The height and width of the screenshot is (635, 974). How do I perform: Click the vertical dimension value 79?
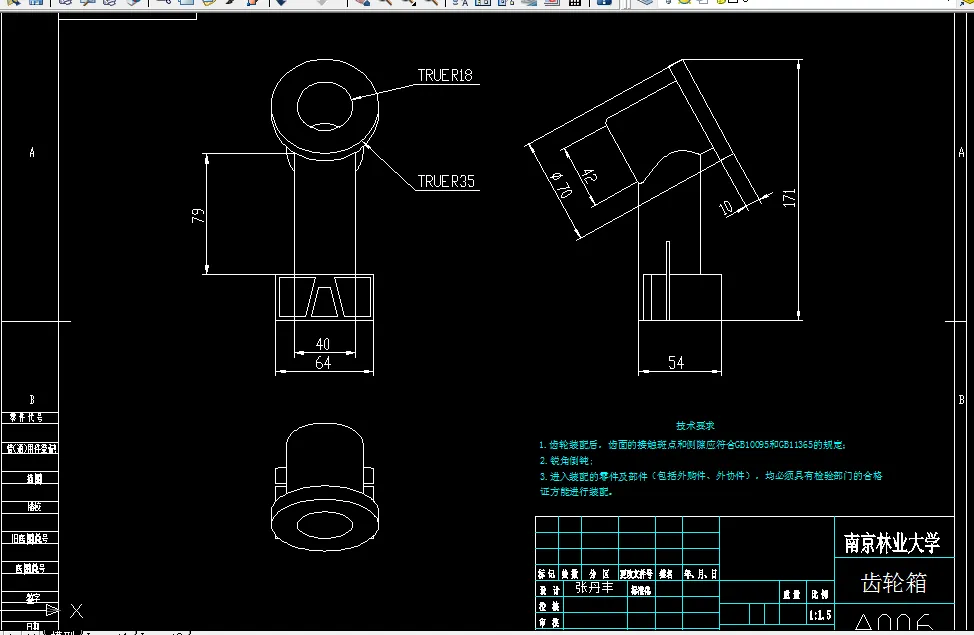(x=198, y=216)
